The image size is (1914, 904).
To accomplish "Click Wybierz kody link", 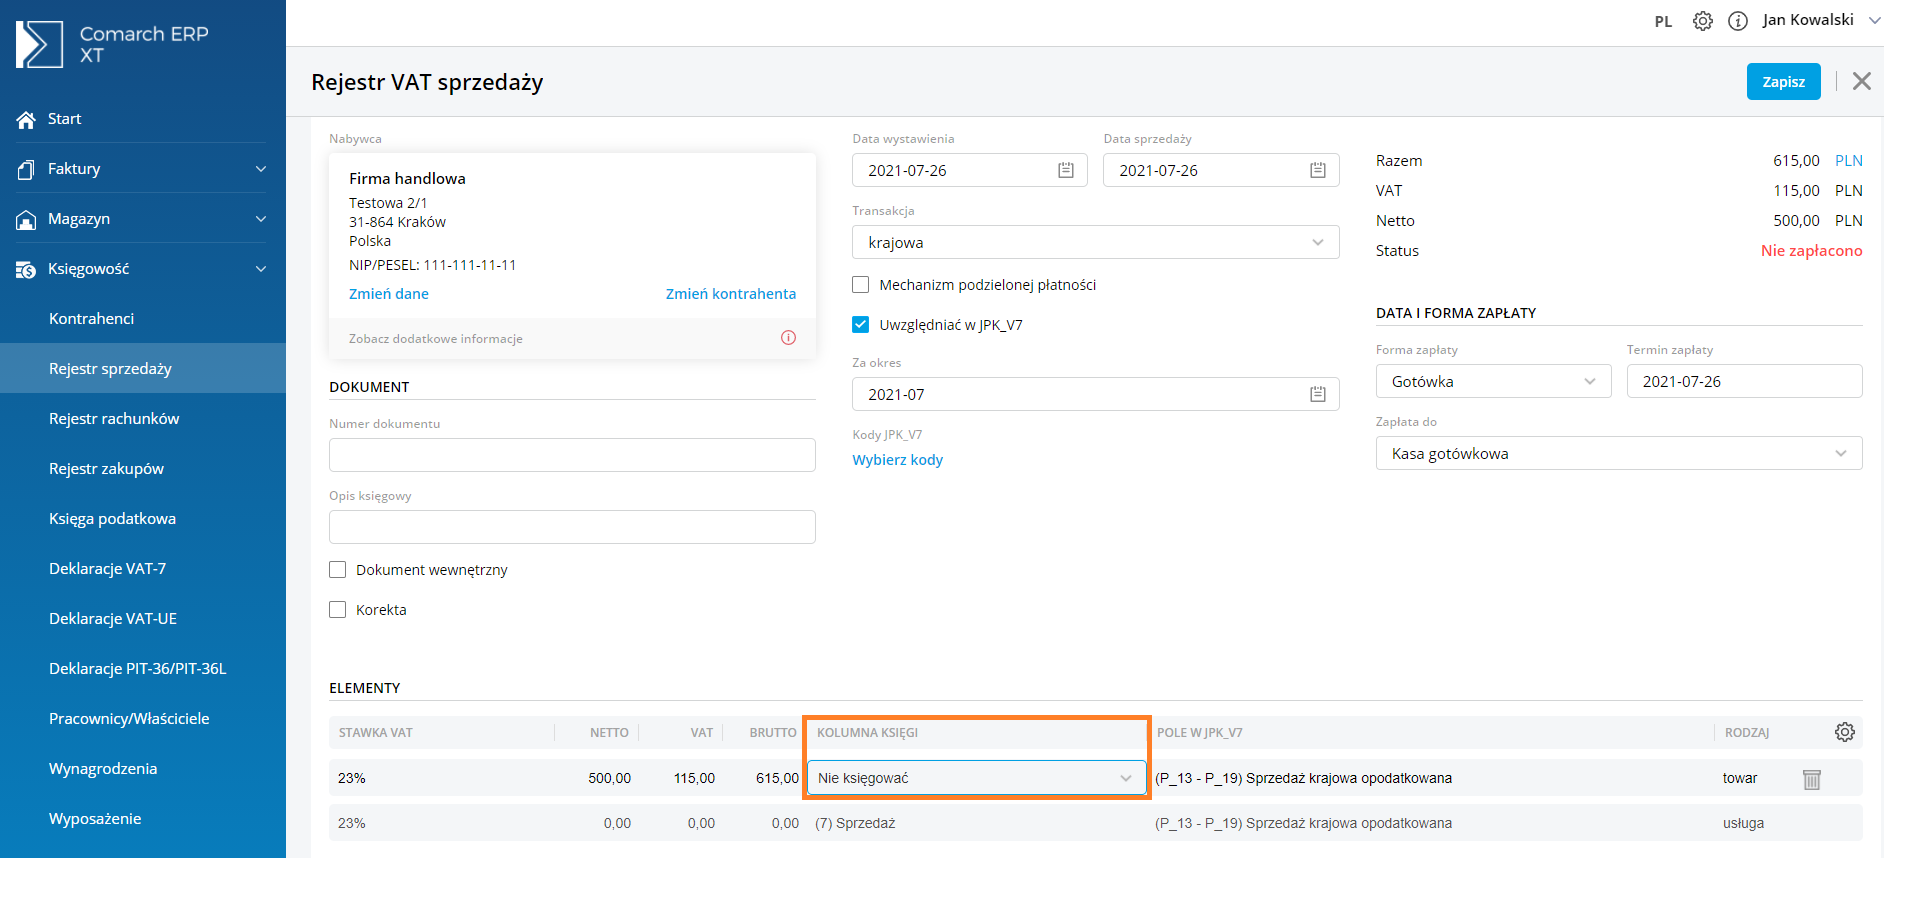I will point(897,460).
